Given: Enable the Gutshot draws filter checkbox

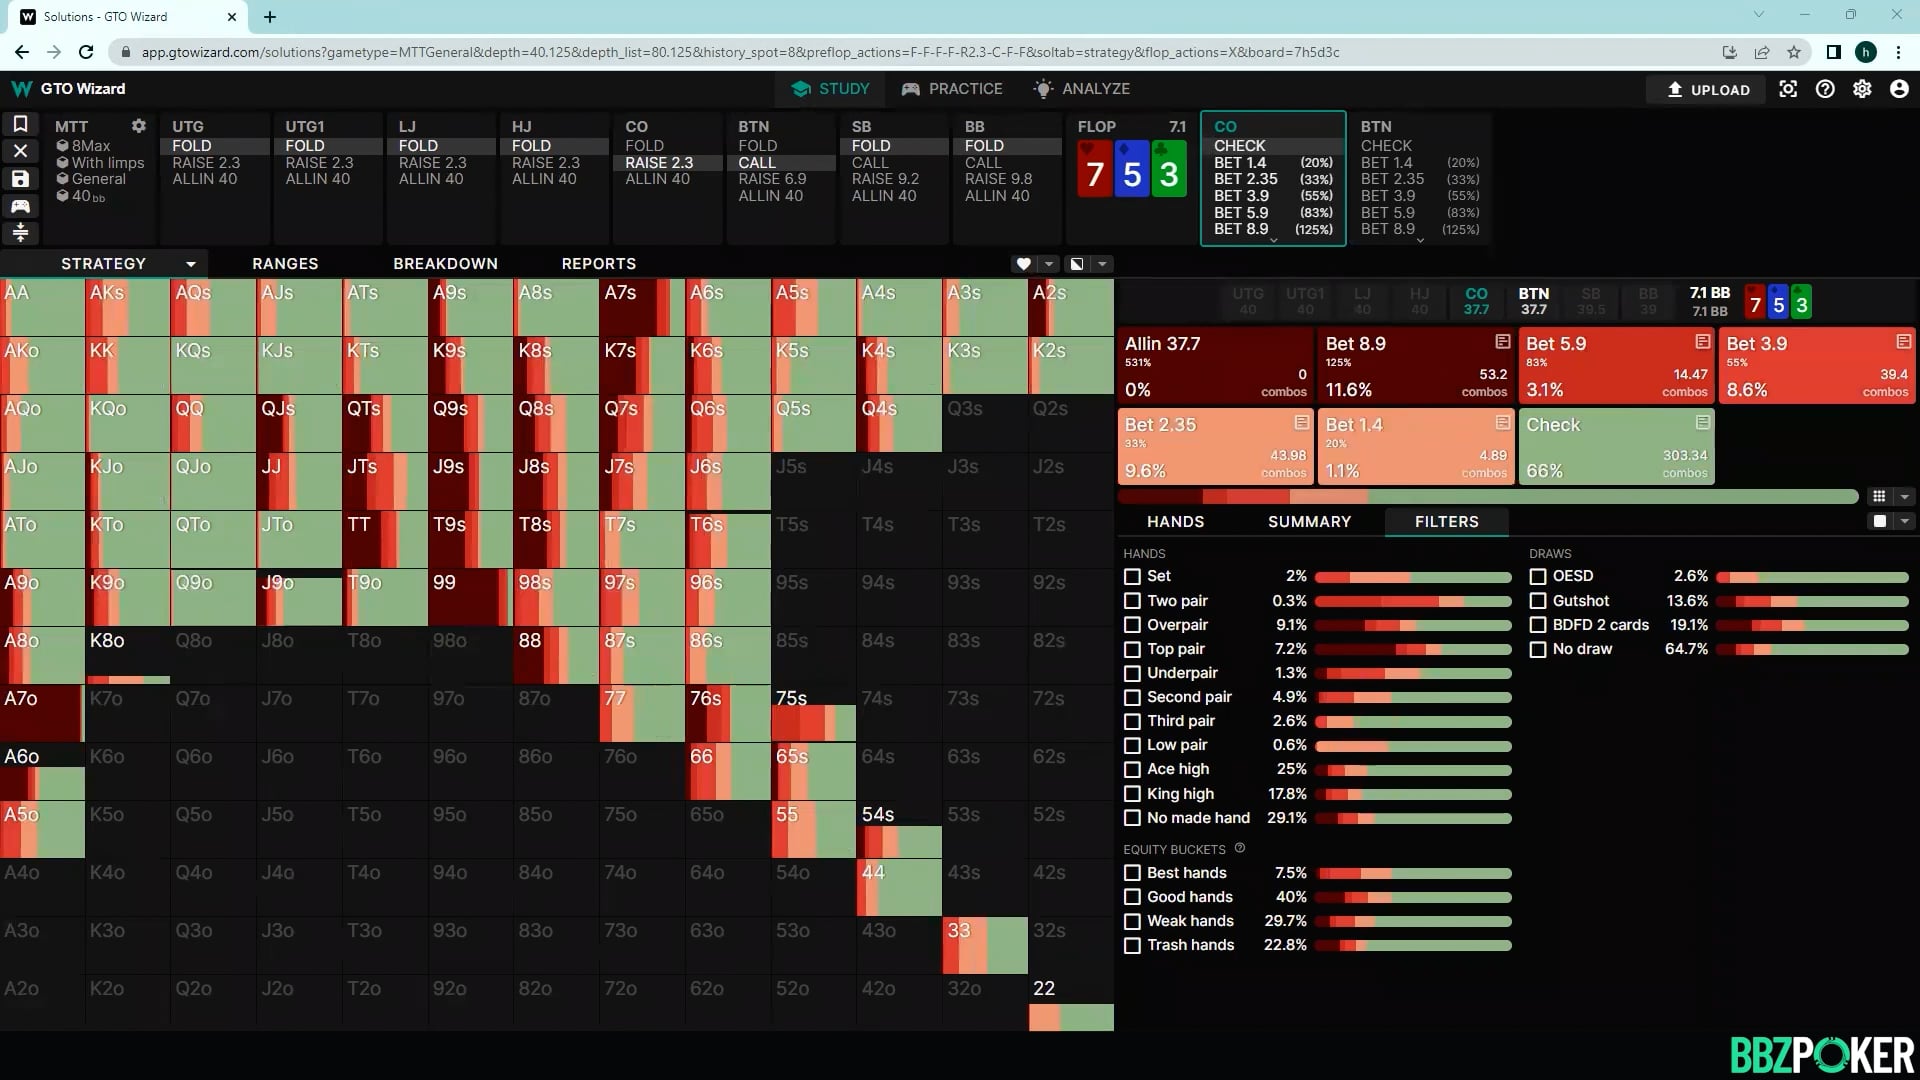Looking at the screenshot, I should pyautogui.click(x=1538, y=601).
